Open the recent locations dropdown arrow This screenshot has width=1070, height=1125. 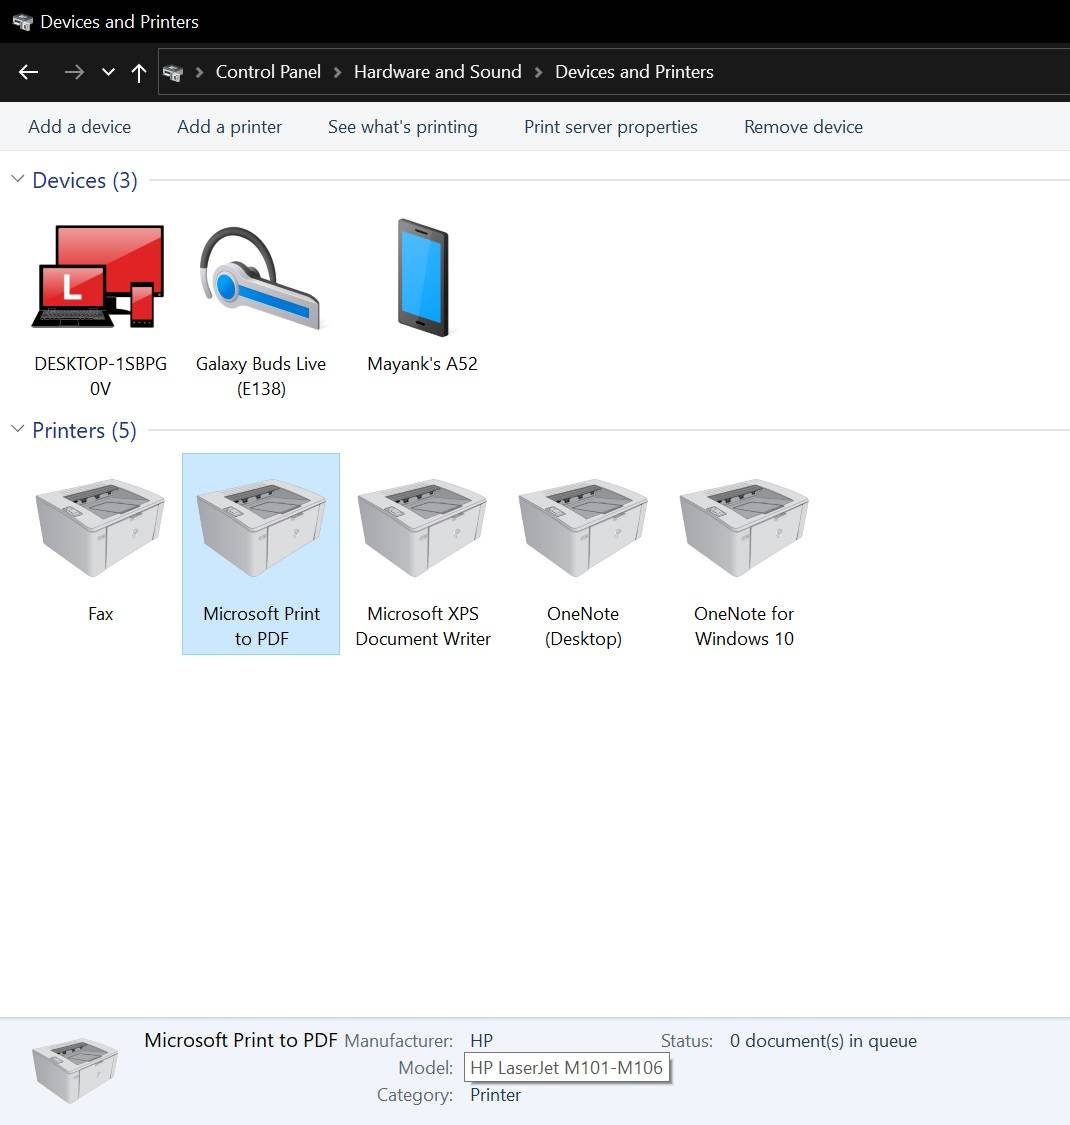(107, 72)
